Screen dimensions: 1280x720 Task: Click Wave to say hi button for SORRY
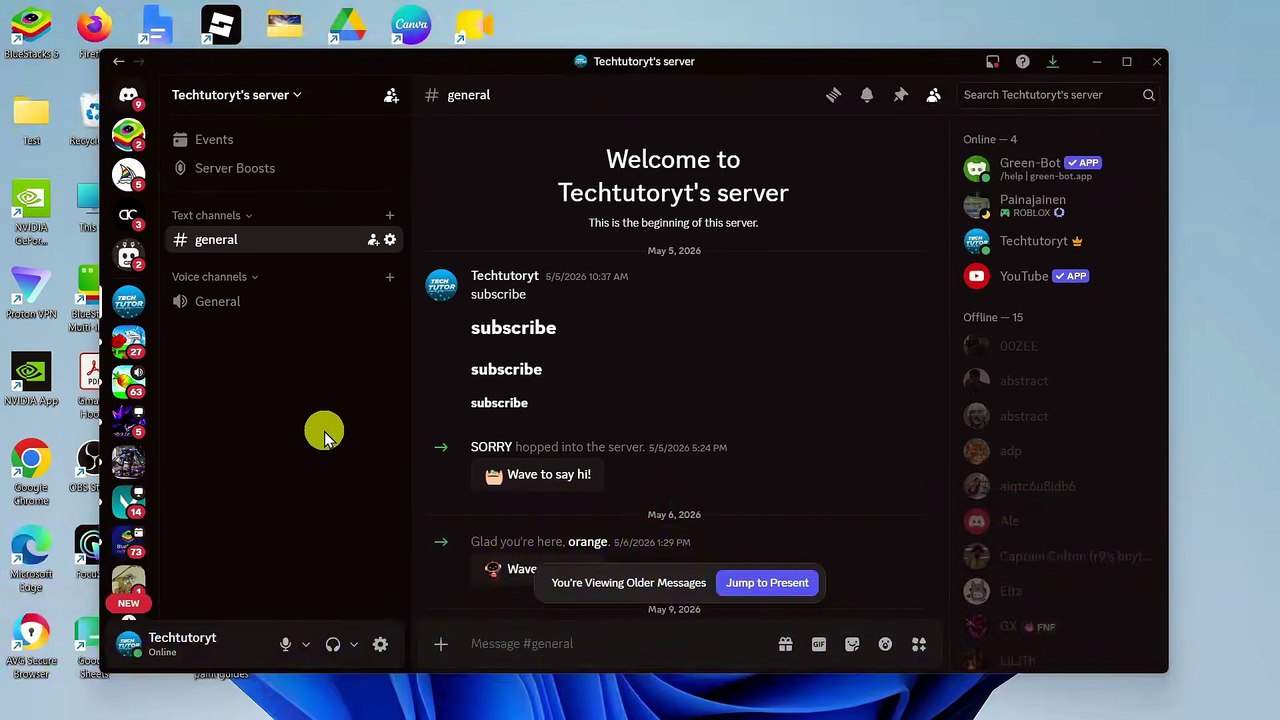pos(538,475)
